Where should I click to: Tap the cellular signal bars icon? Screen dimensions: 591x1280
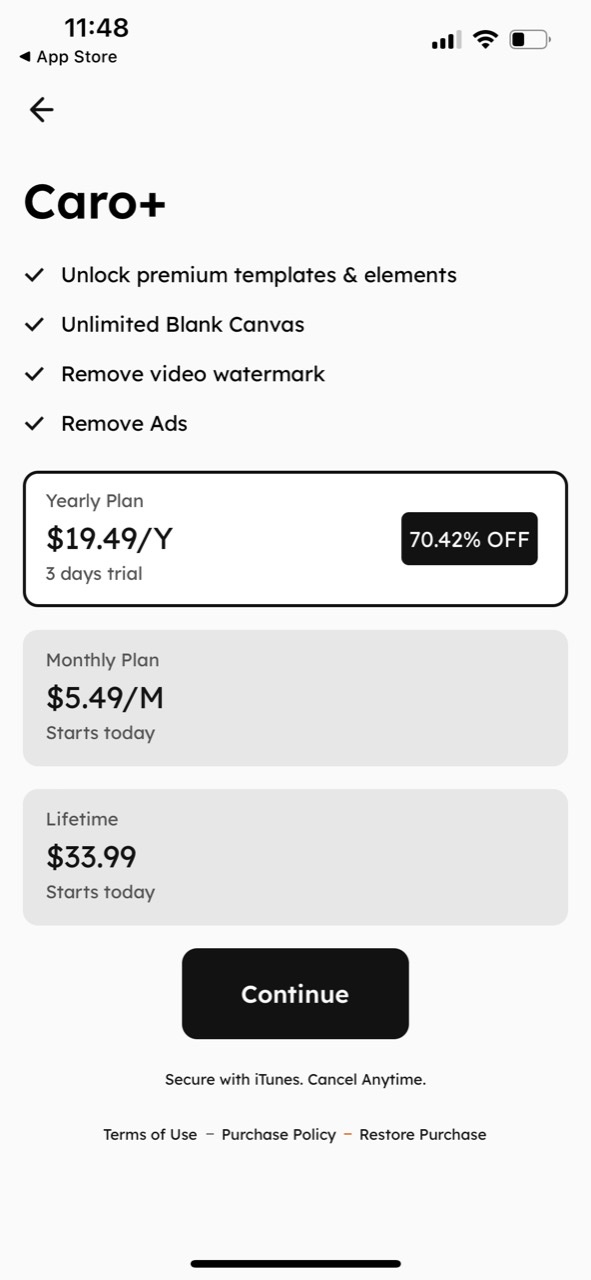click(446, 40)
